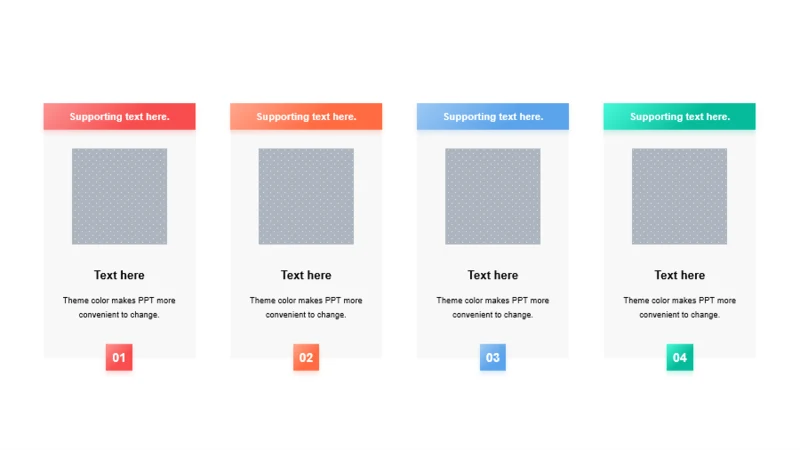Select the orange Supporting text here banner

(306, 116)
